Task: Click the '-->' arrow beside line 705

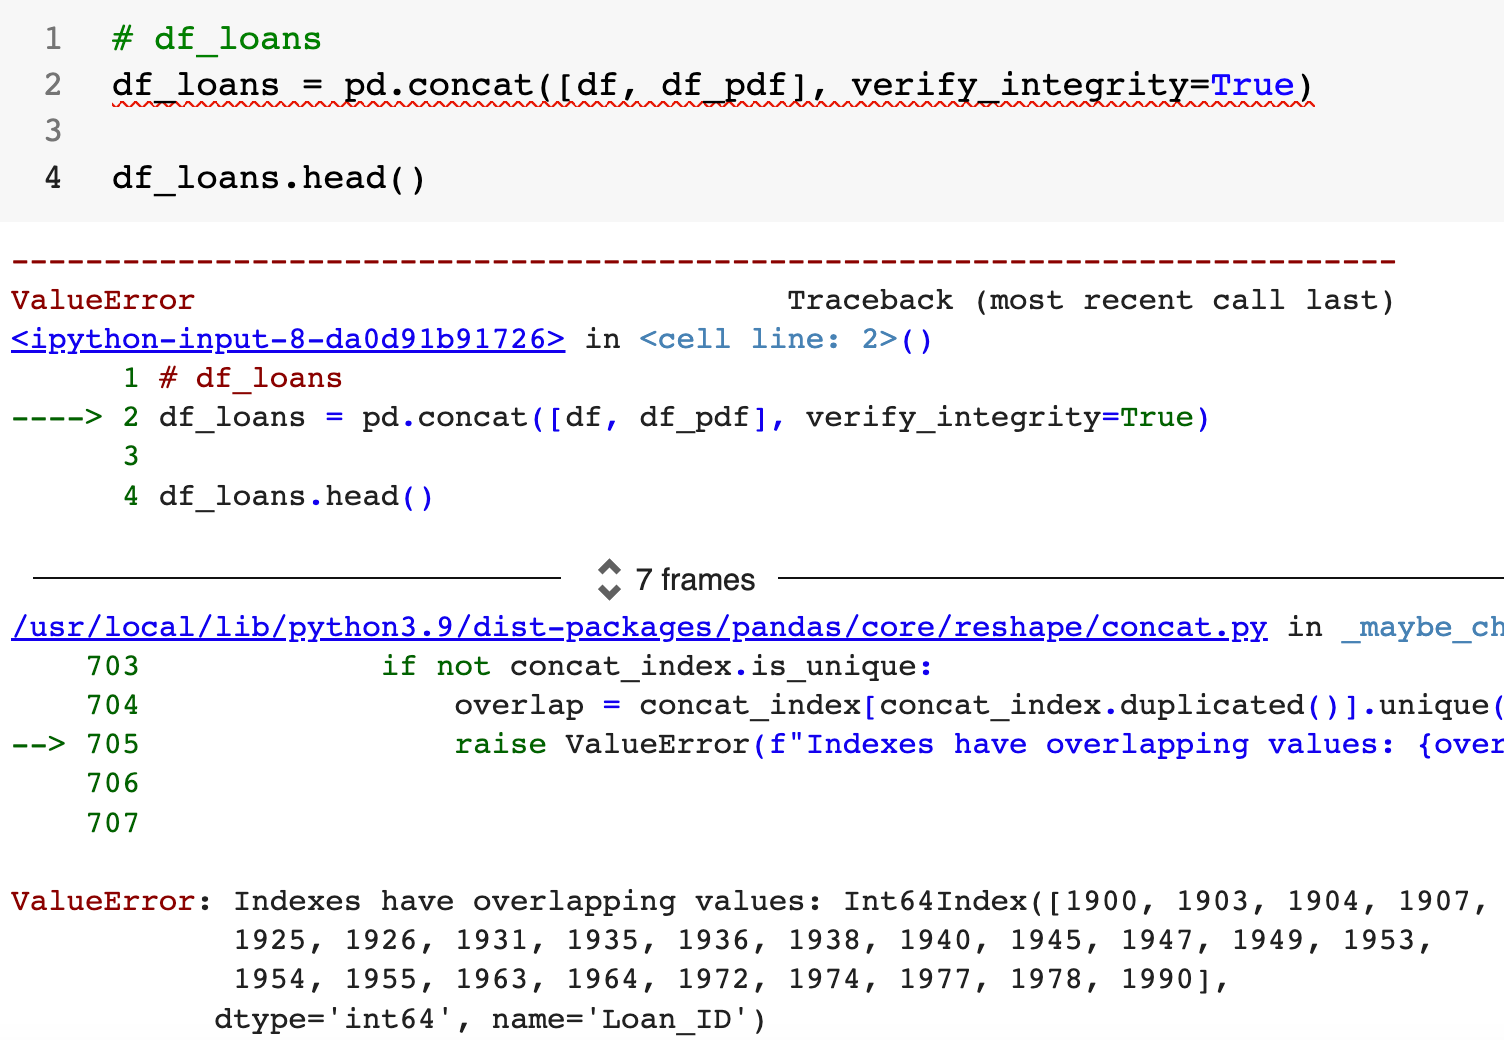Action: pos(39,744)
